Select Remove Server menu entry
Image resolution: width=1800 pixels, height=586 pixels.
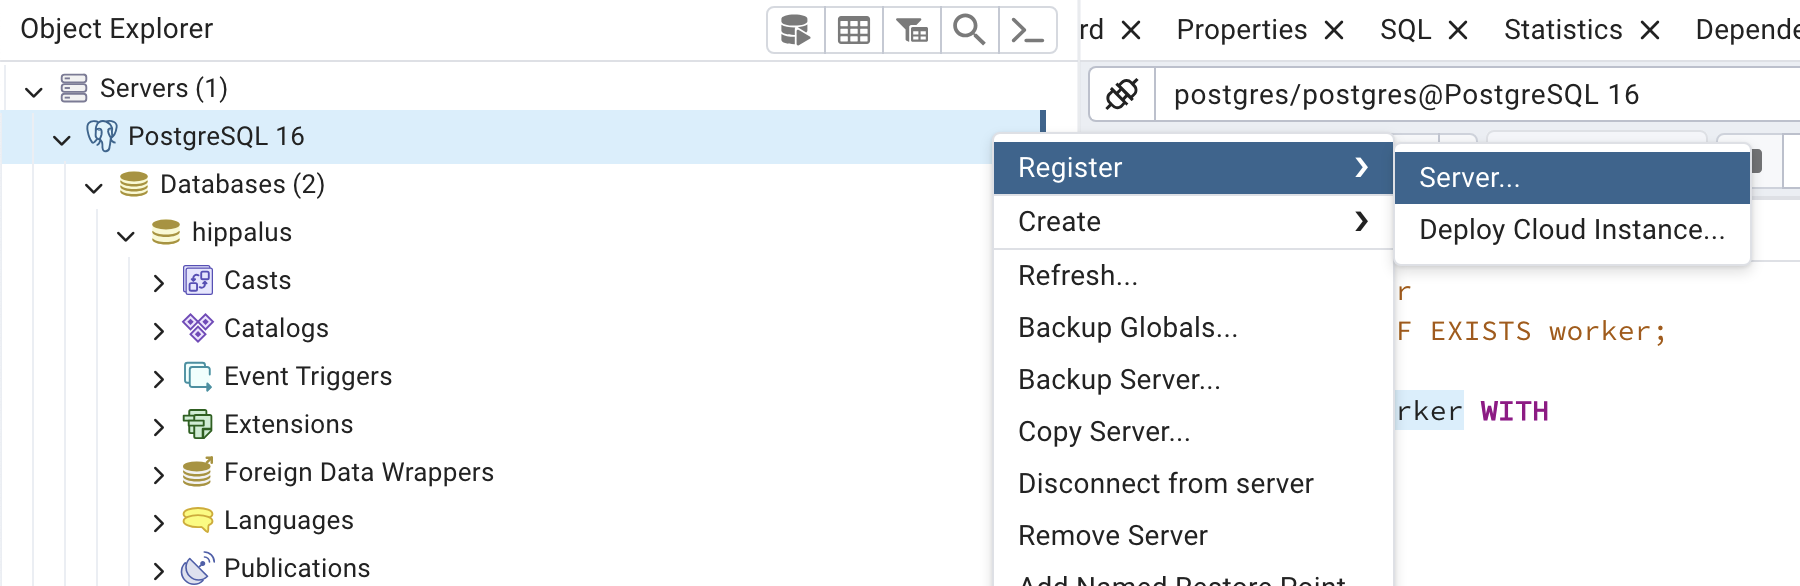(1193, 536)
